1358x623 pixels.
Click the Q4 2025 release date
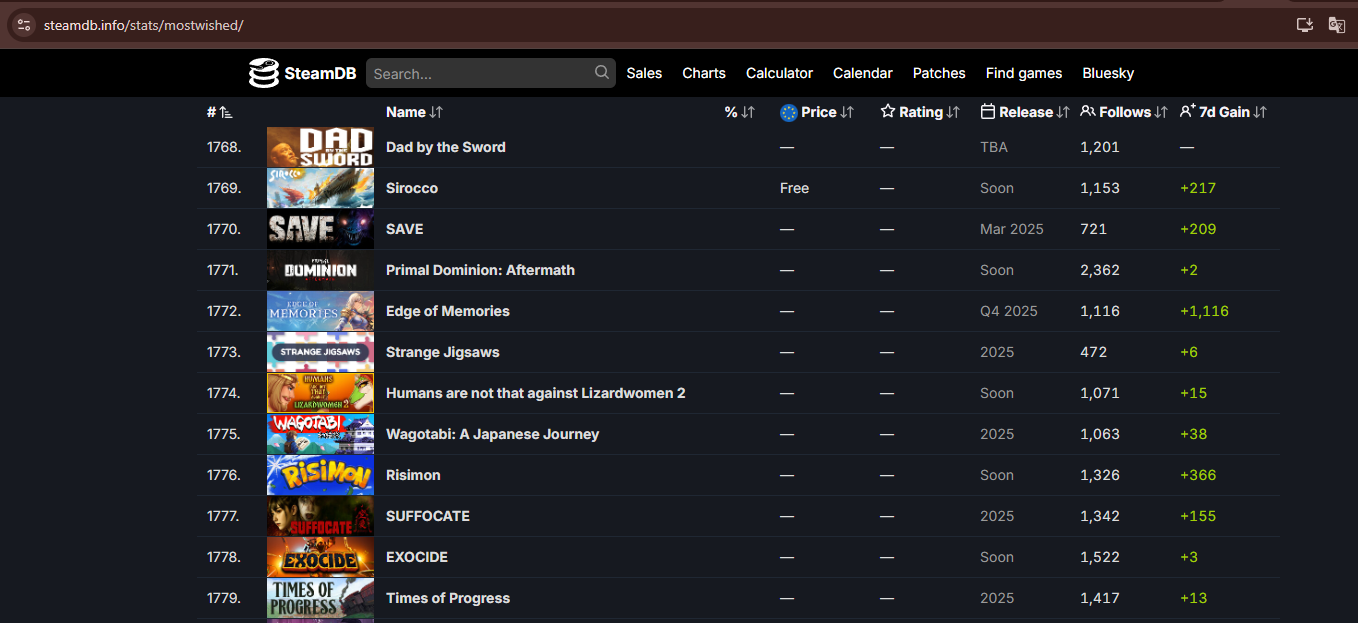(x=1009, y=311)
